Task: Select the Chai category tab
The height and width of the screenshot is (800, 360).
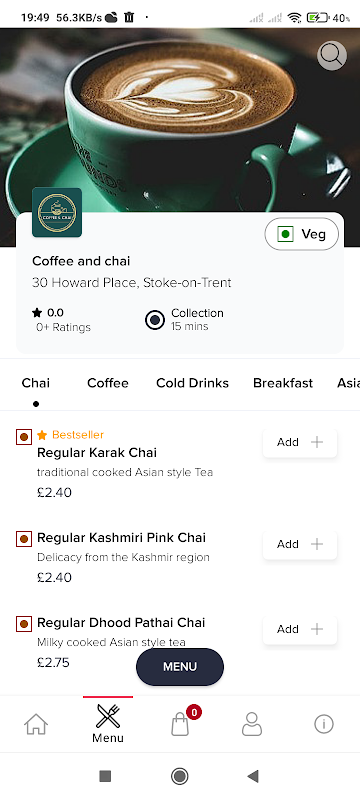Action: click(x=36, y=383)
